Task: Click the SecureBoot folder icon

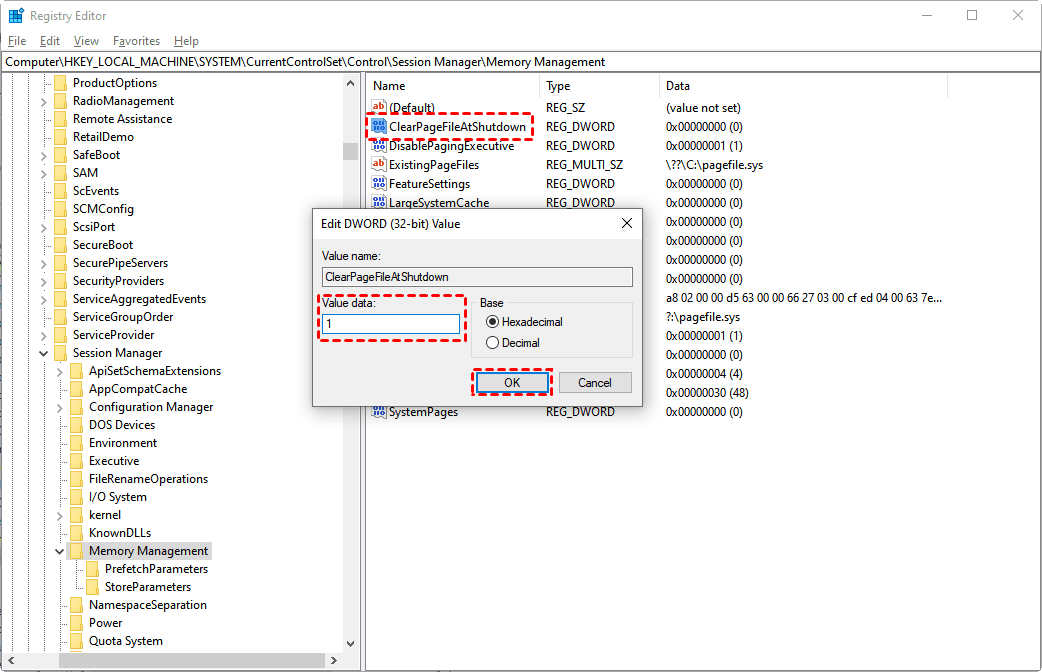Action: (60, 245)
